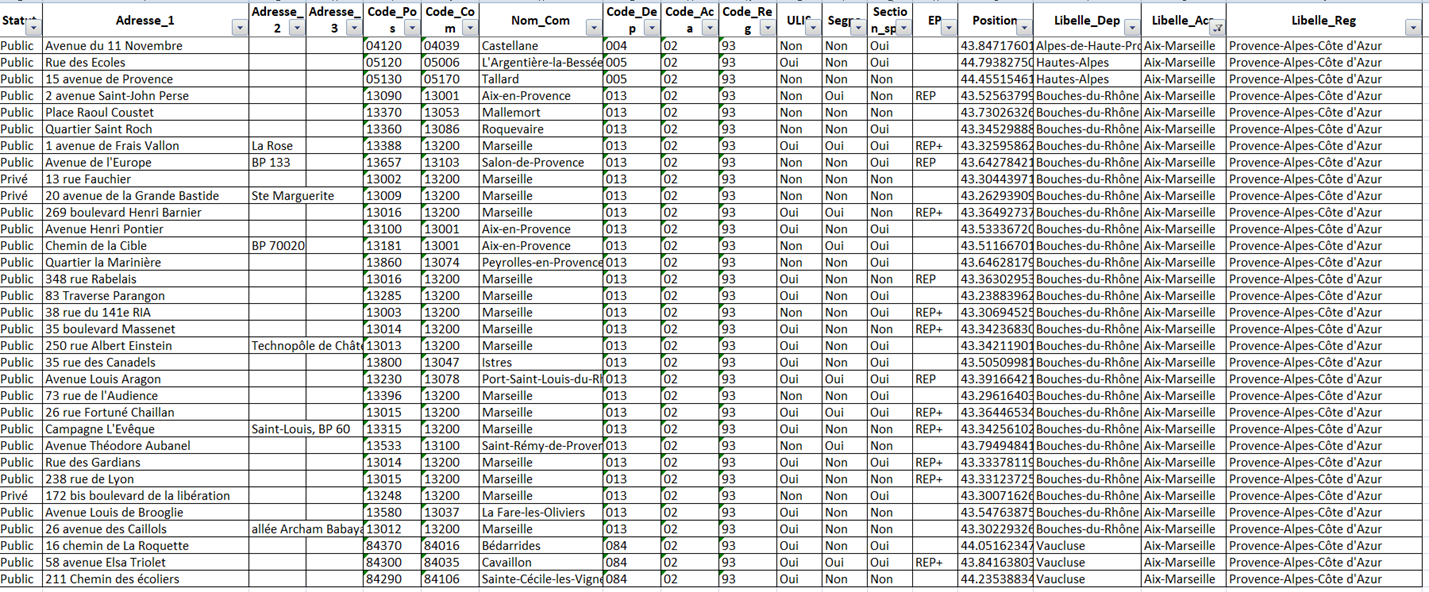
Task: Select the 'Istres' commune cell
Action: click(x=541, y=362)
